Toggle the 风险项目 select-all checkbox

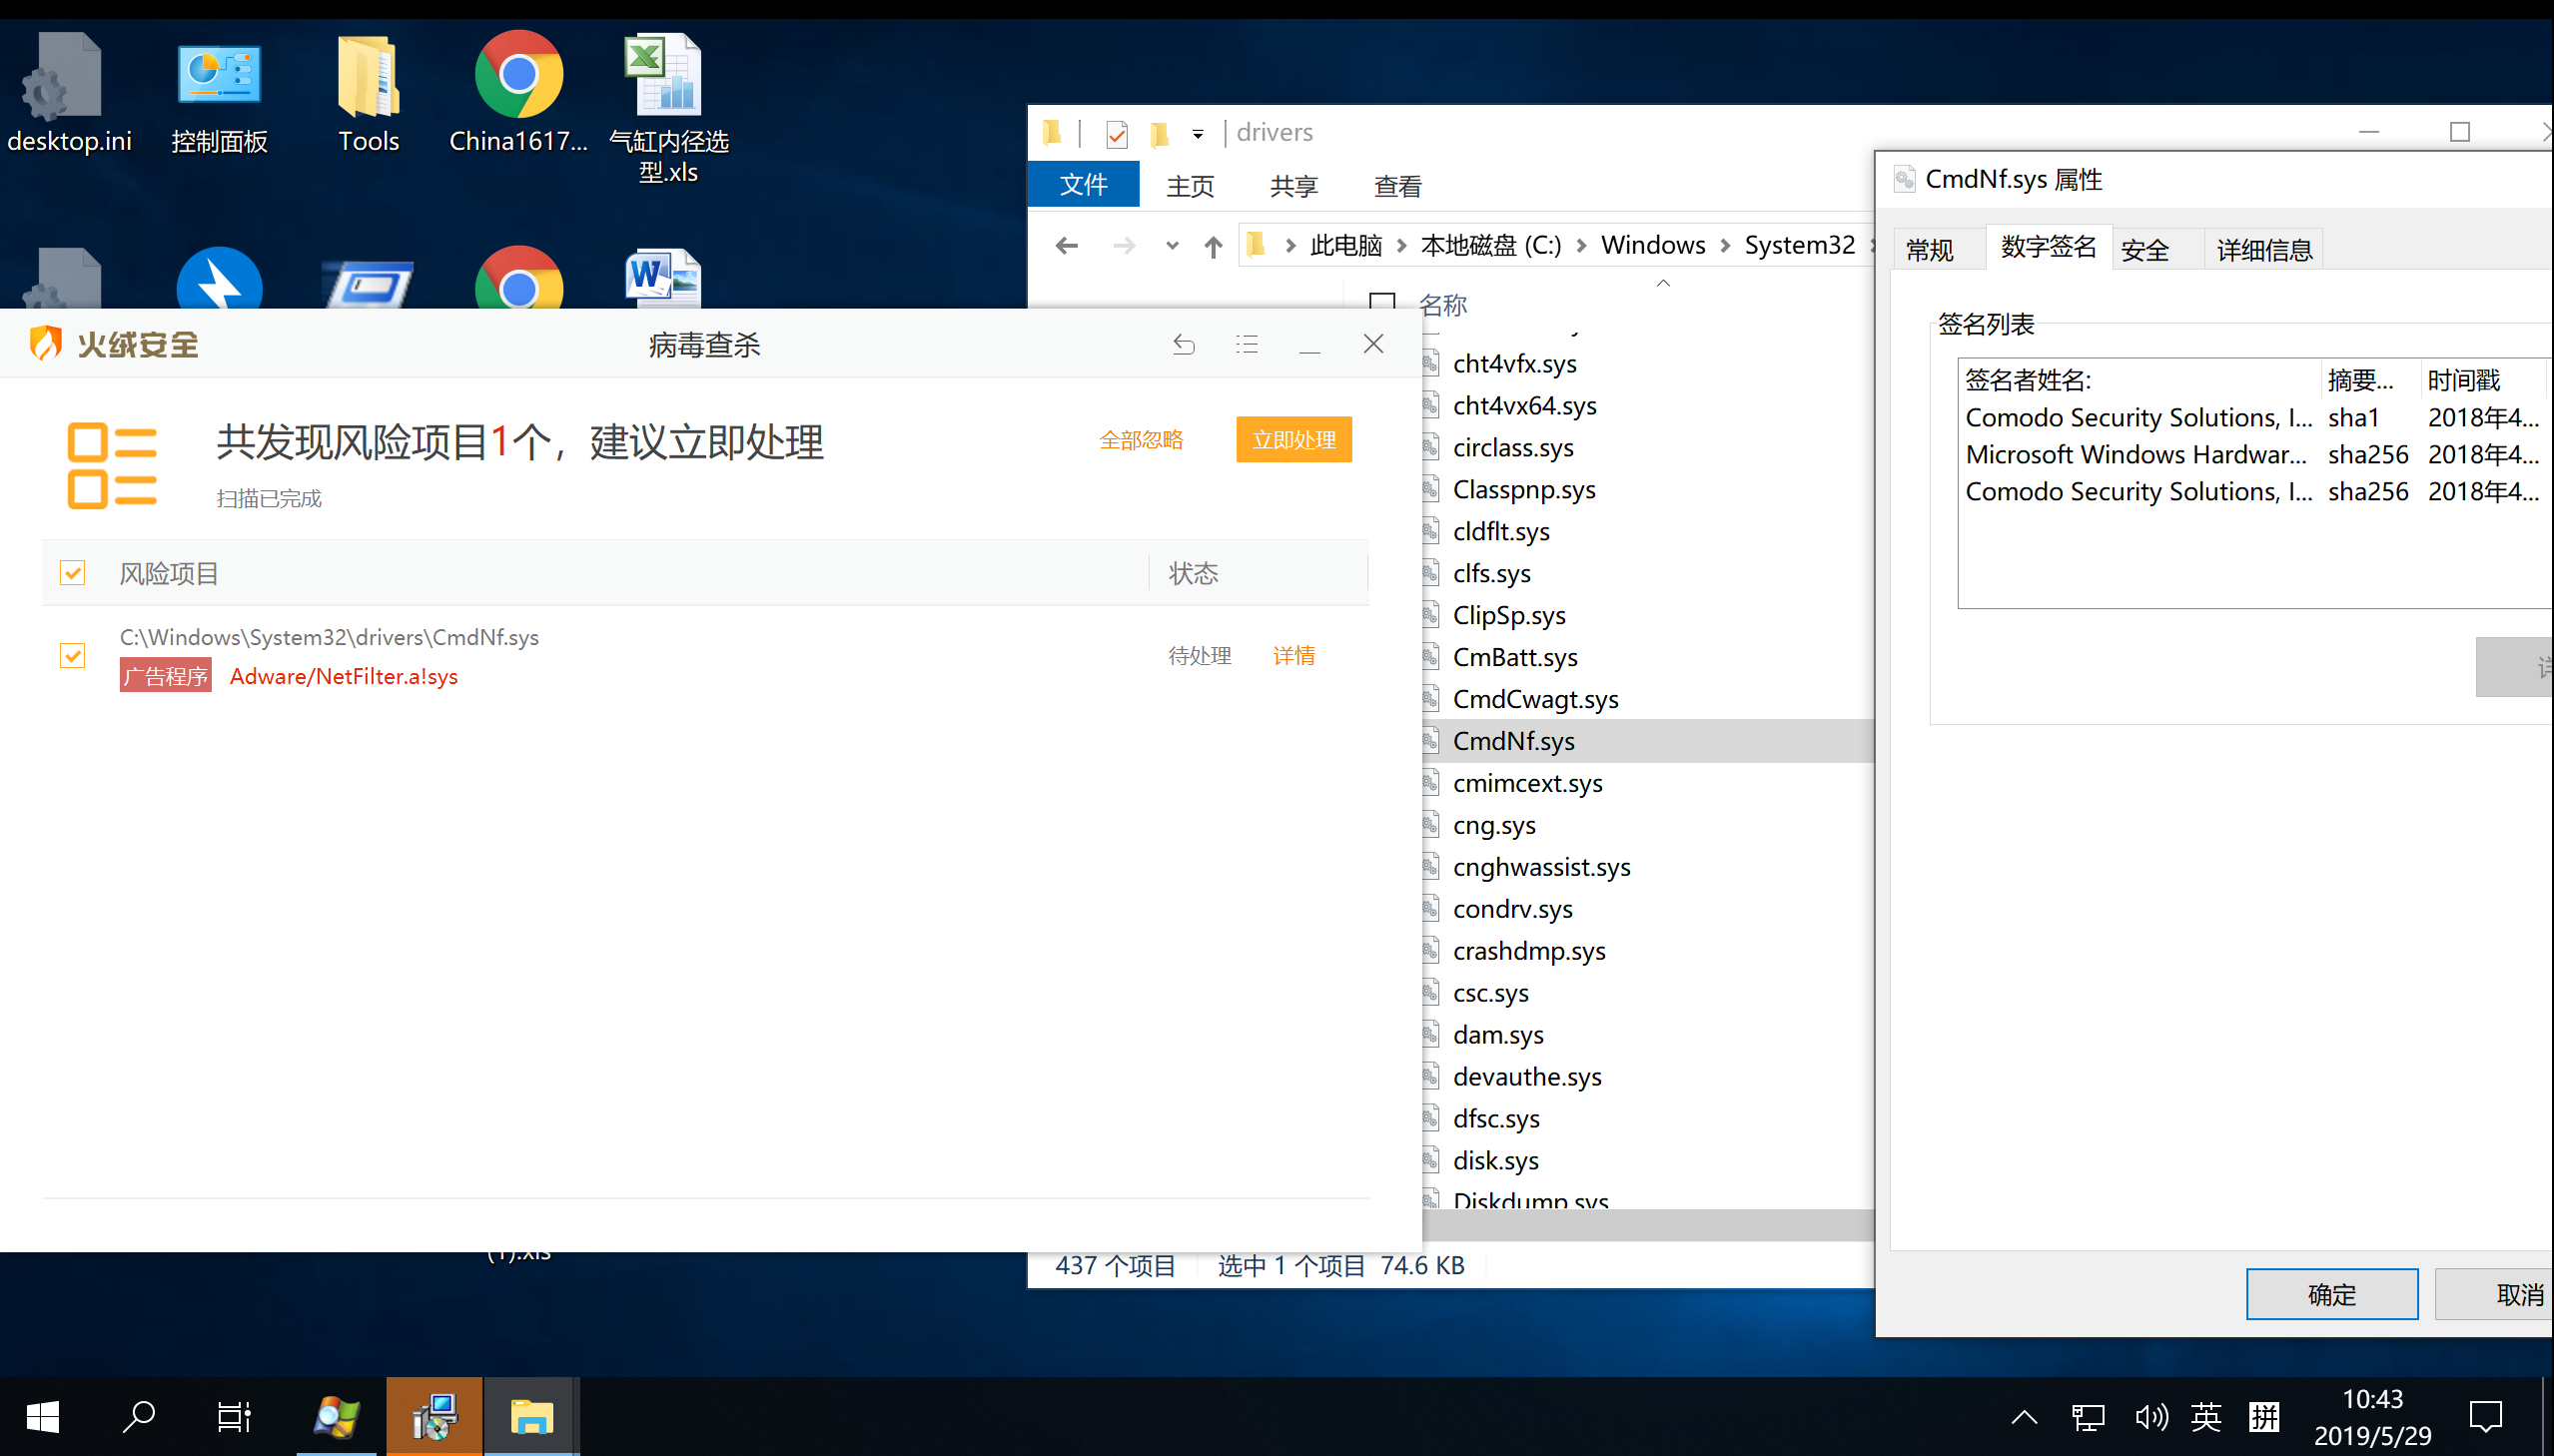coord(72,573)
